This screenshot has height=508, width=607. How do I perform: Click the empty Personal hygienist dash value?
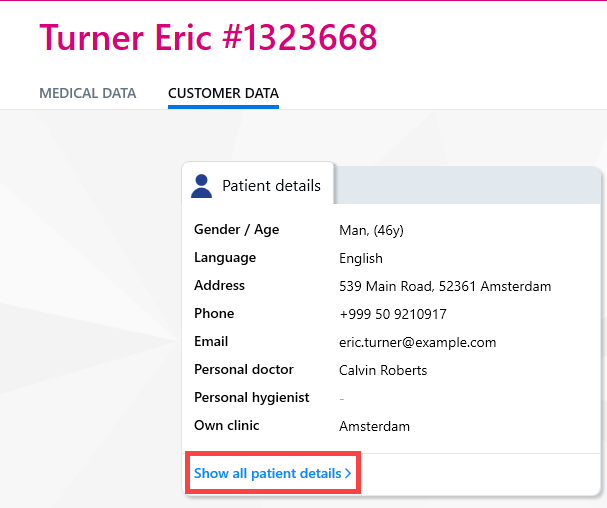point(342,398)
